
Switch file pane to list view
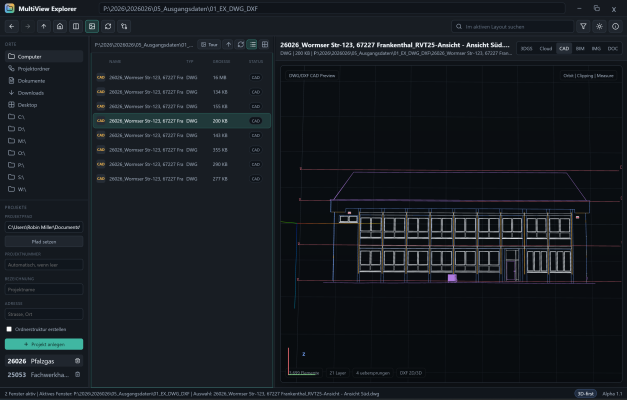point(253,44)
